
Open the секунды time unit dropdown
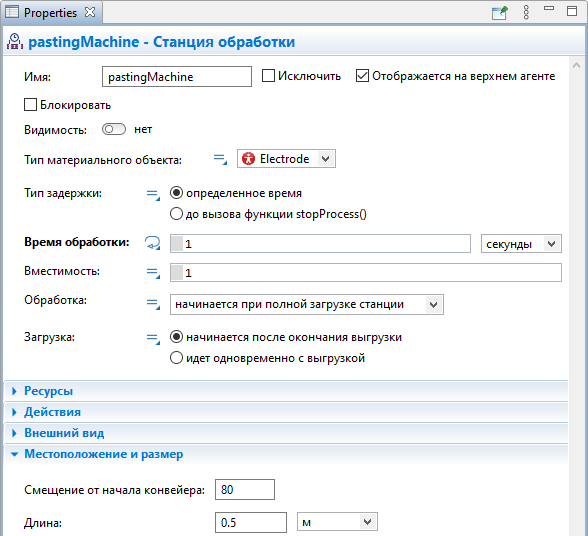(x=521, y=244)
